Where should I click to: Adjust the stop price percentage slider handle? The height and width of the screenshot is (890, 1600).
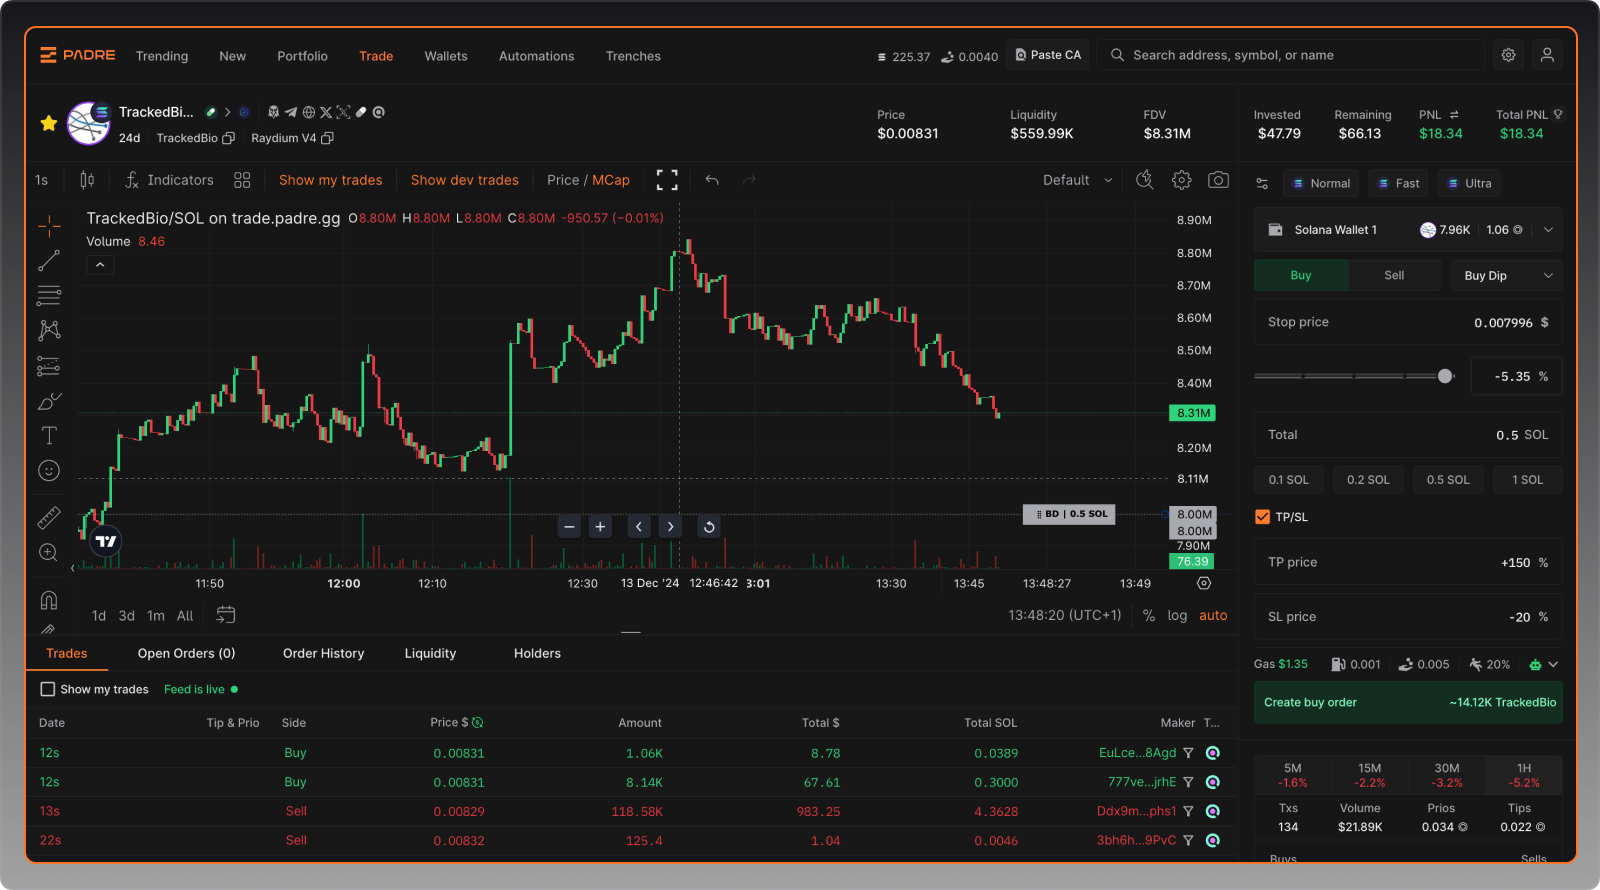tap(1445, 376)
